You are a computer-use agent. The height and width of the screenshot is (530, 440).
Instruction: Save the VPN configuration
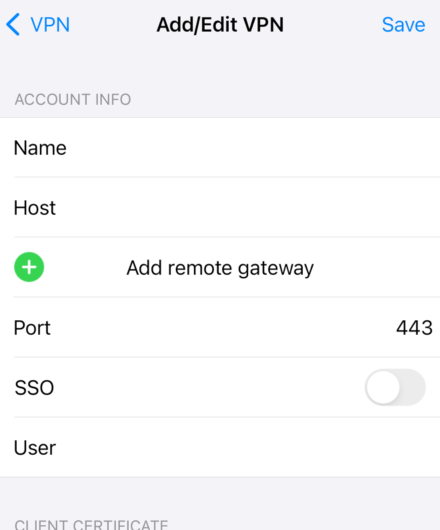coord(404,25)
